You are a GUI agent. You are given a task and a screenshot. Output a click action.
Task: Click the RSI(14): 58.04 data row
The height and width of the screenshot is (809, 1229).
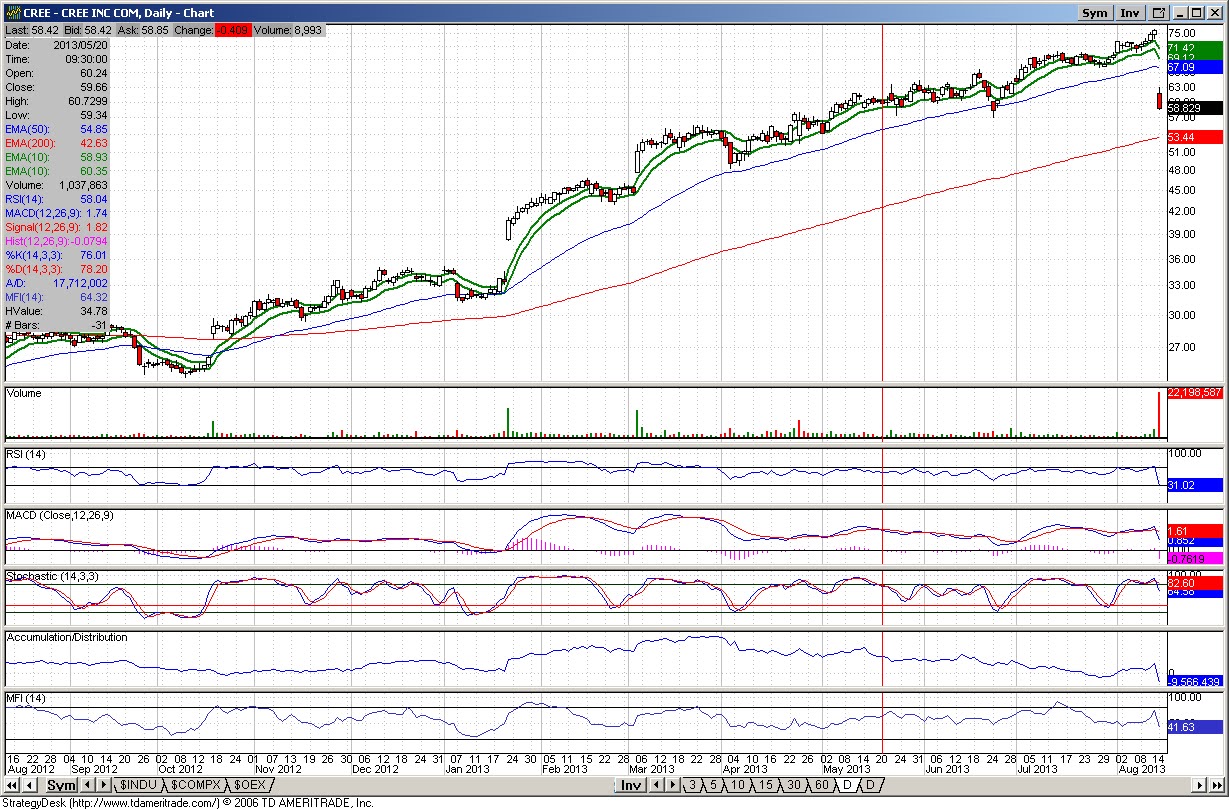pyautogui.click(x=56, y=200)
